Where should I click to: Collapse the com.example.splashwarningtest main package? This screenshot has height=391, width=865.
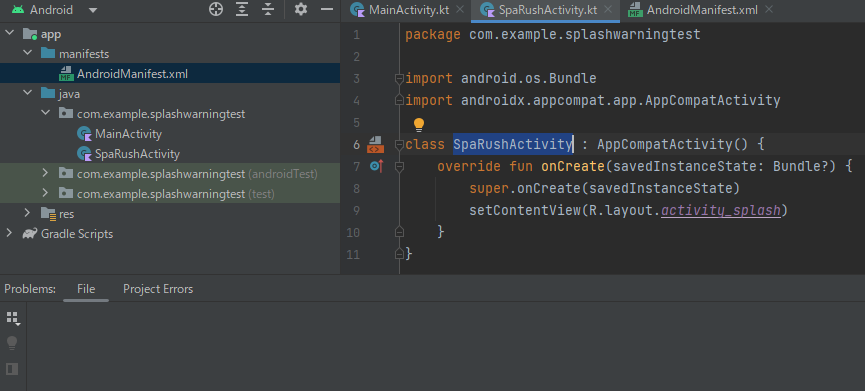[x=45, y=113]
